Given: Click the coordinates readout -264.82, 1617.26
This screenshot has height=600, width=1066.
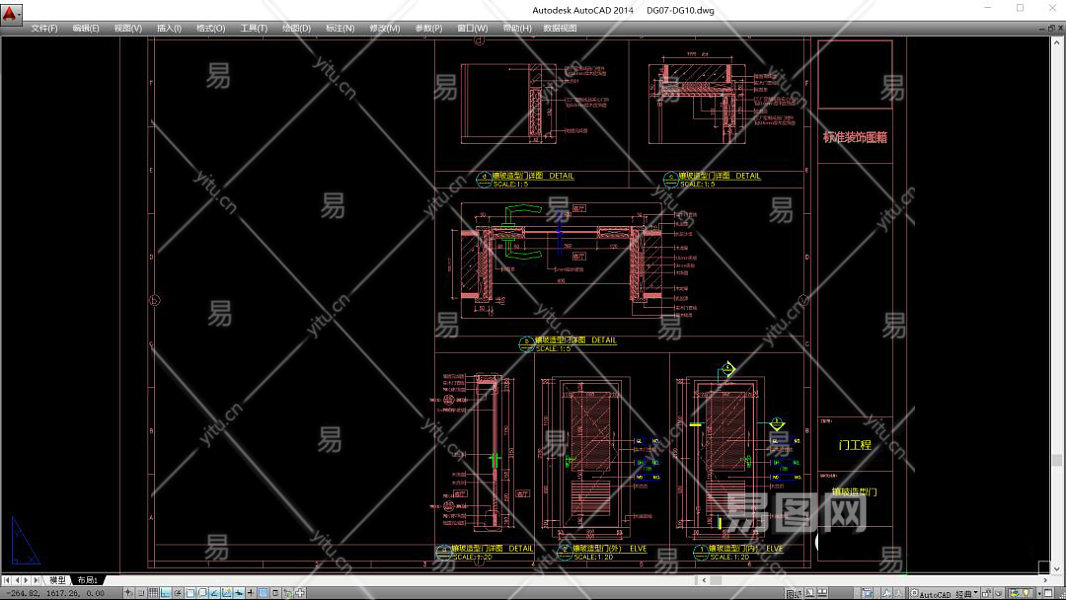Looking at the screenshot, I should (56, 593).
